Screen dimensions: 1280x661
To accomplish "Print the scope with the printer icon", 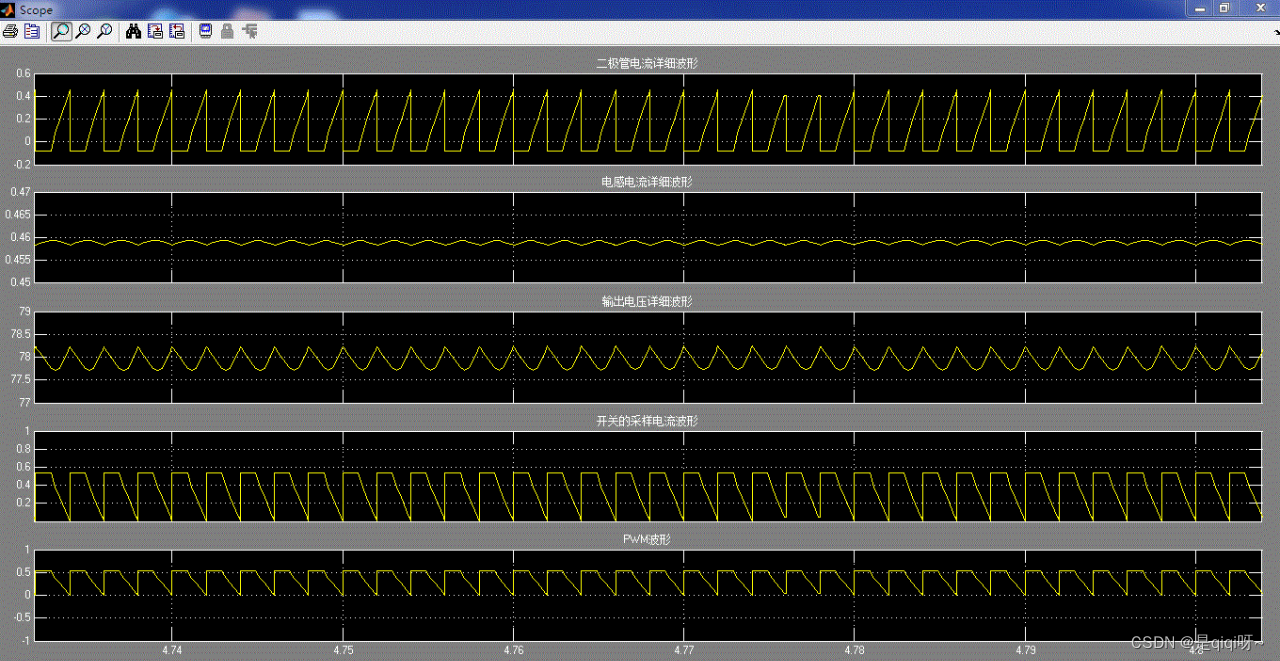I will [10, 31].
